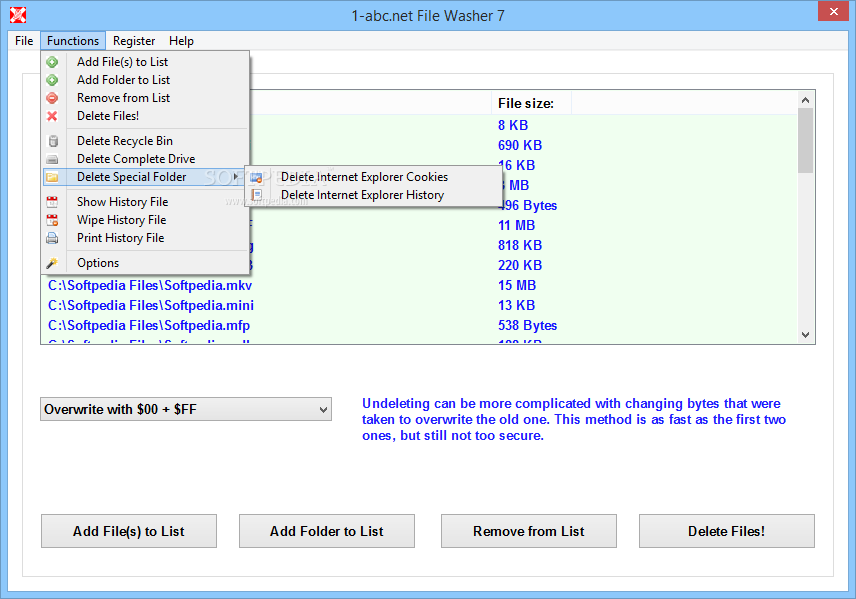
Task: Click icon beside Delete Internet Explorer Cookies
Action: point(256,177)
